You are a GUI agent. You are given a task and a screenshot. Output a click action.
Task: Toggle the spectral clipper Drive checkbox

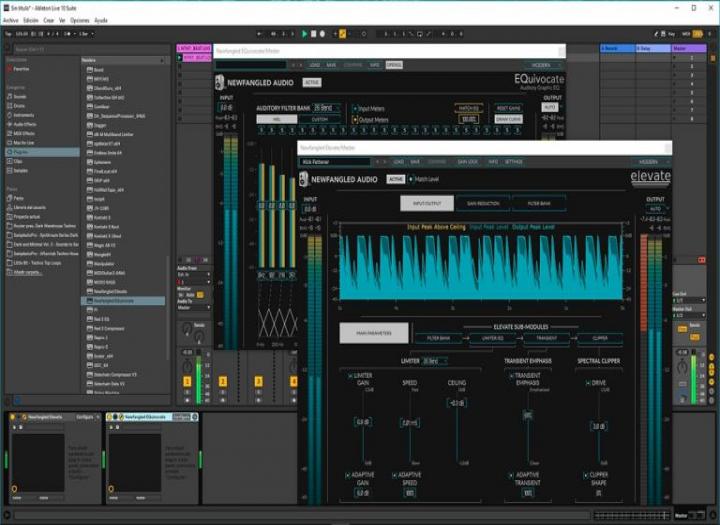click(x=588, y=383)
